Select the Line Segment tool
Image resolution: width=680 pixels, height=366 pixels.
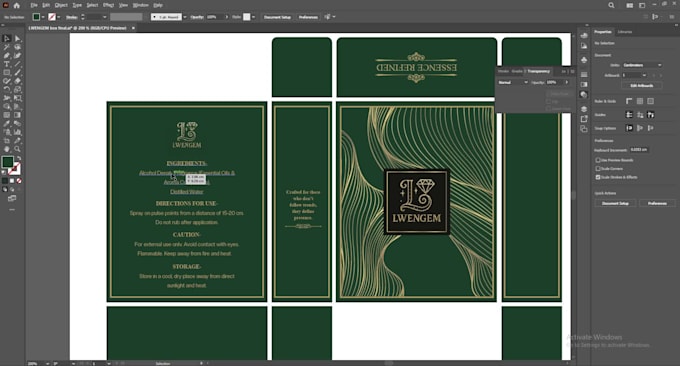click(x=17, y=64)
